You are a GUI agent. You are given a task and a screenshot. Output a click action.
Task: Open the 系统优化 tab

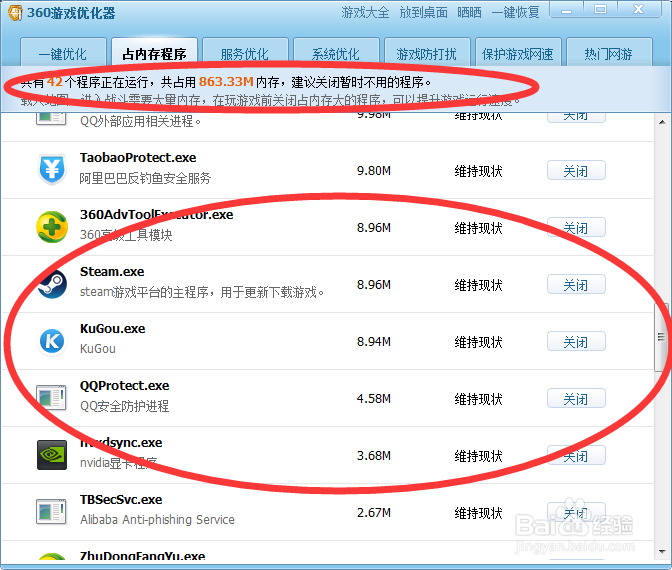336,54
